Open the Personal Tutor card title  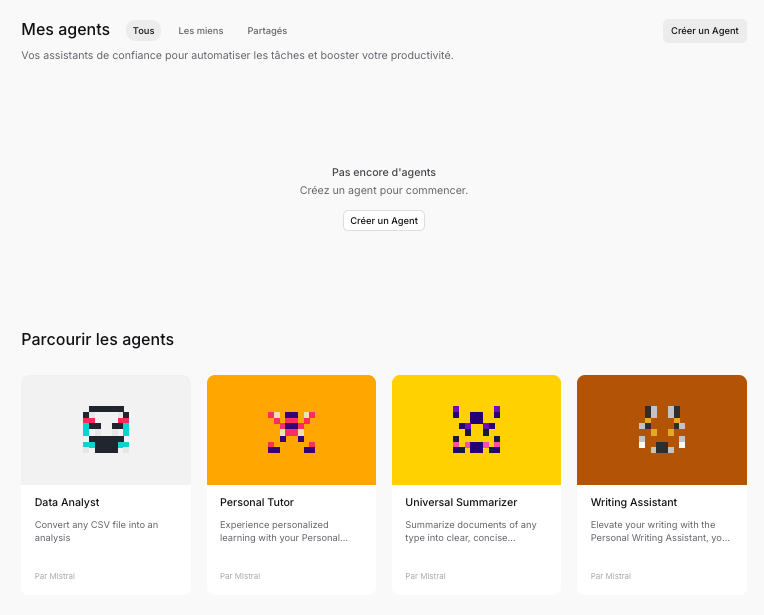pos(257,502)
